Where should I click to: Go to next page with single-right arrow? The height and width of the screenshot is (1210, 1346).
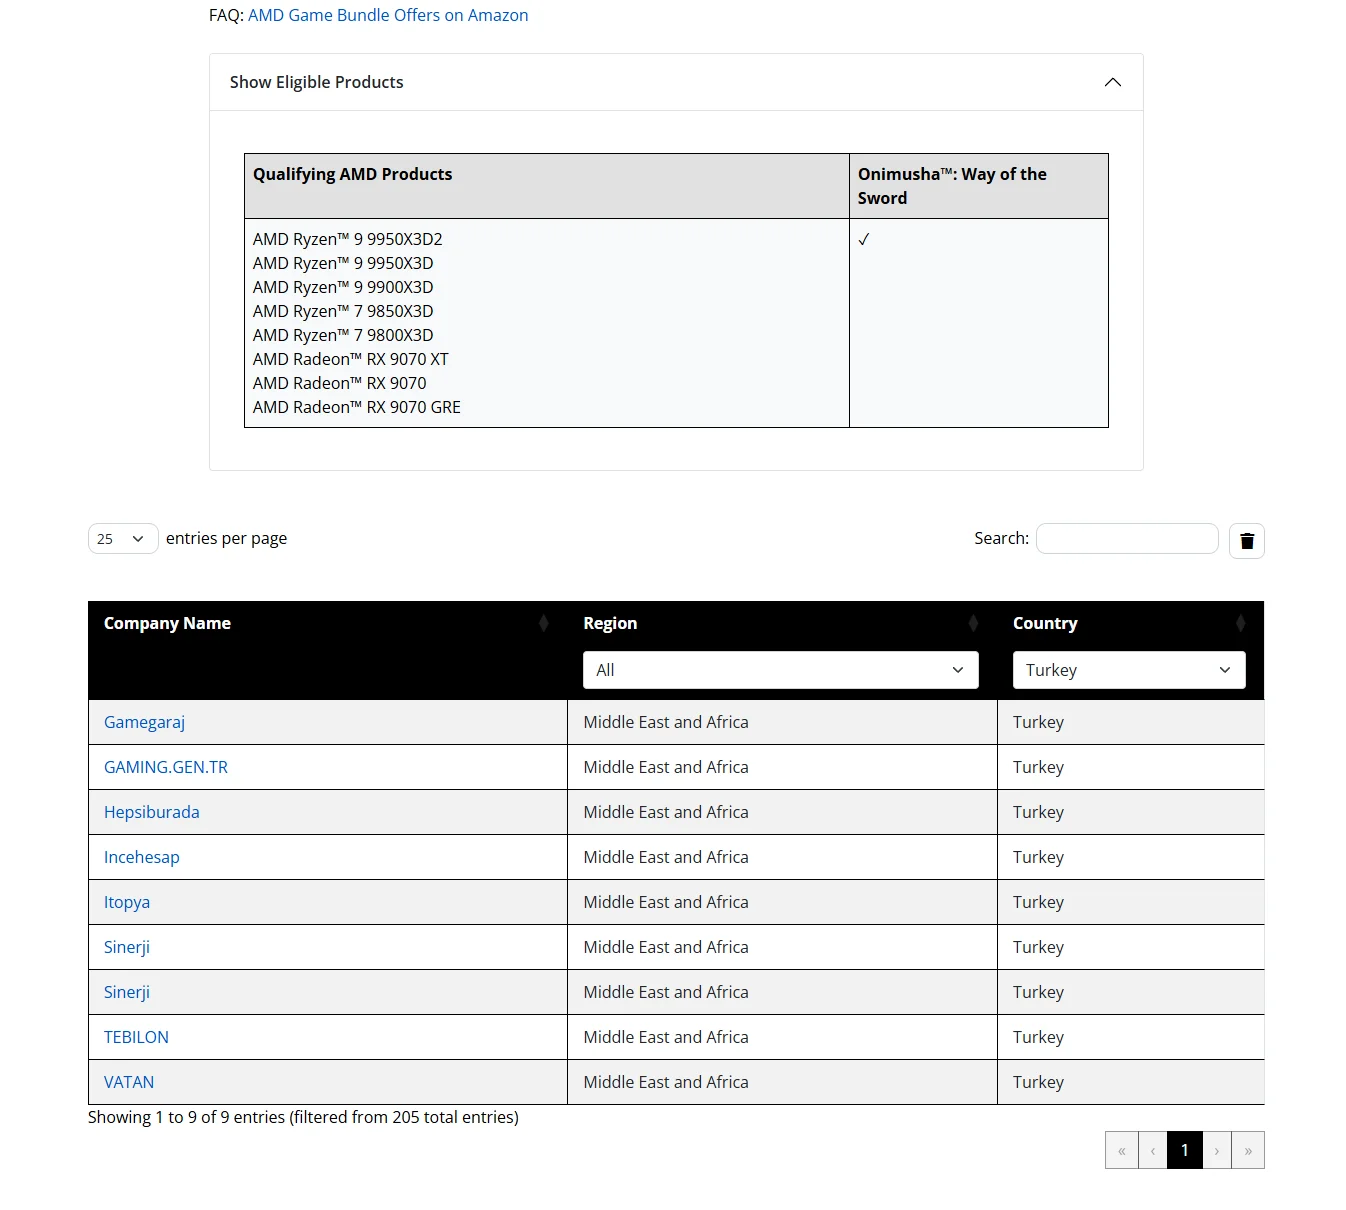pos(1217,1150)
